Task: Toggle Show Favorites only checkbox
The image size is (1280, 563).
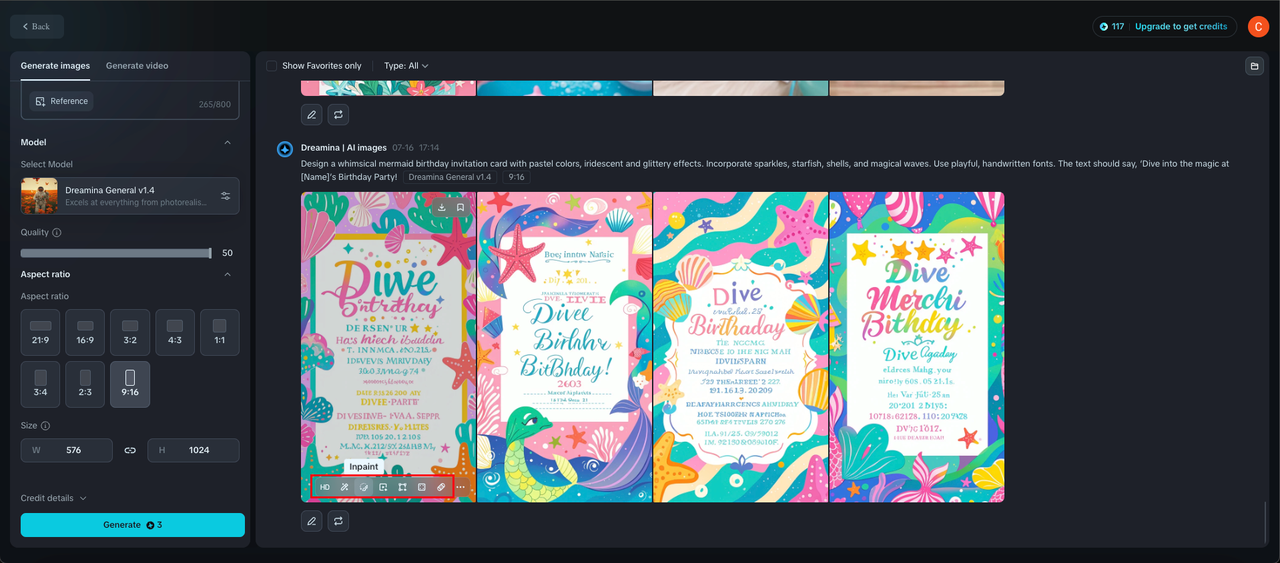Action: pos(271,66)
